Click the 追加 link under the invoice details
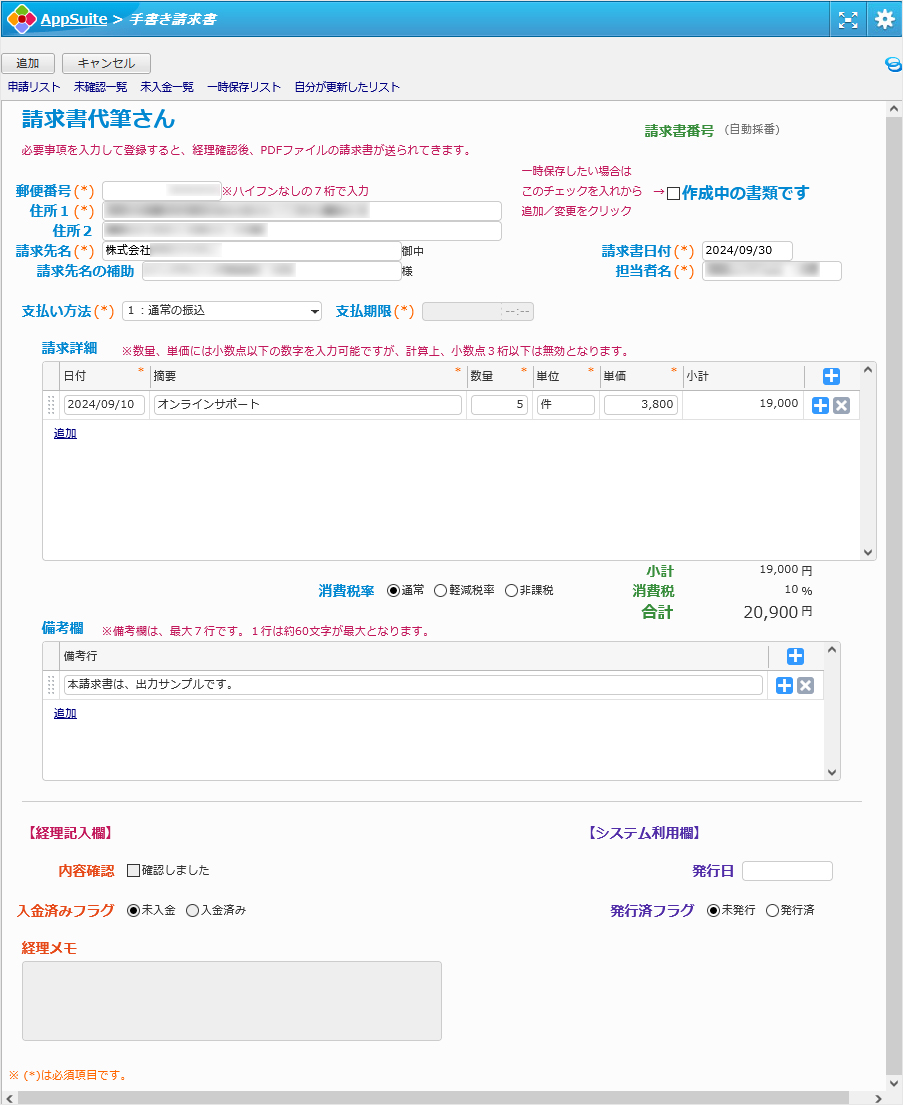The width and height of the screenshot is (903, 1105). (64, 433)
